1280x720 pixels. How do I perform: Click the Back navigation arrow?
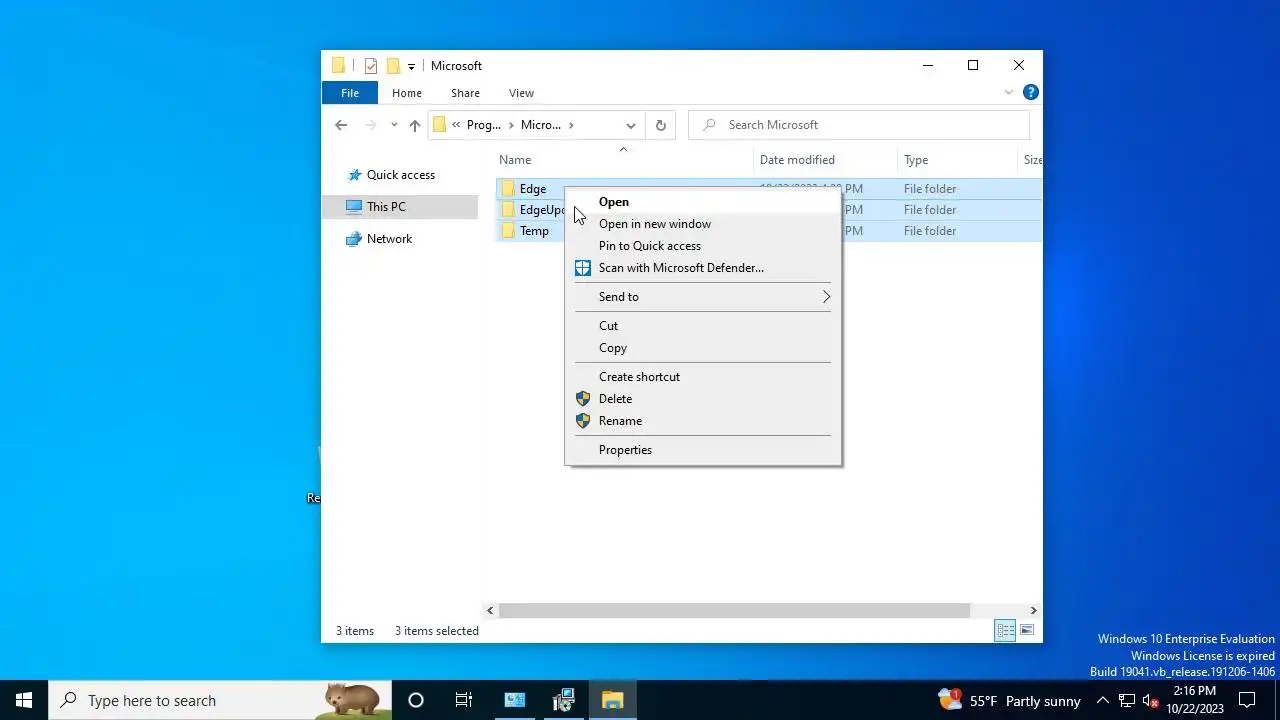click(341, 125)
